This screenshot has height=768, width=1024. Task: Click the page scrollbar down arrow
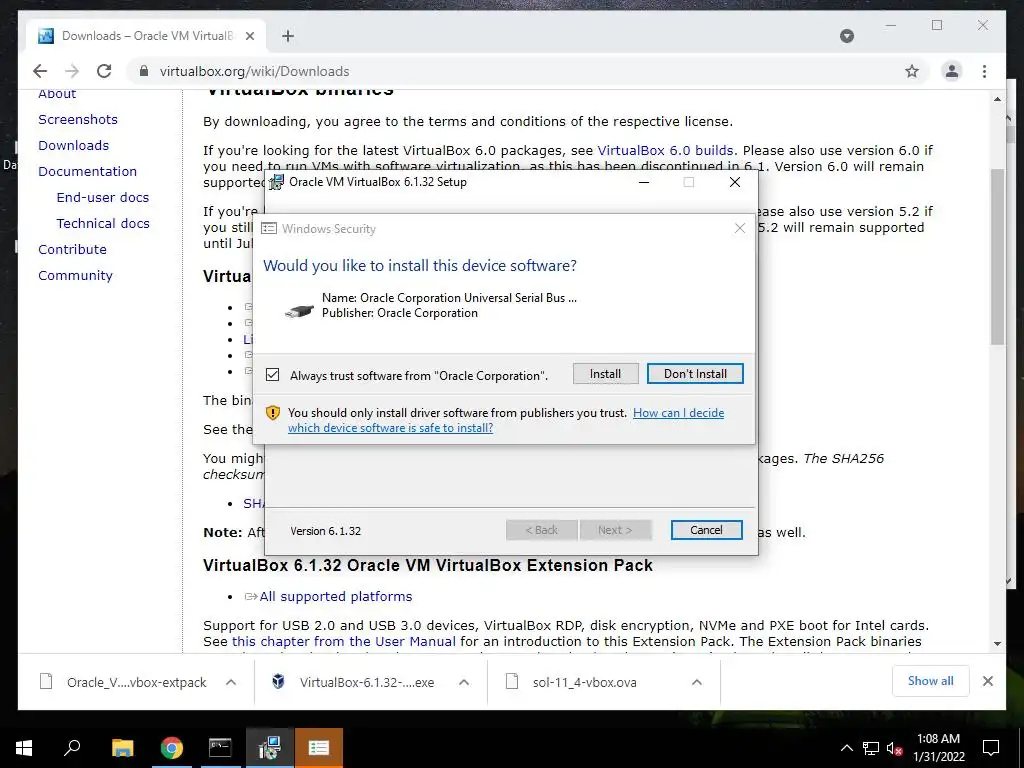point(997,644)
